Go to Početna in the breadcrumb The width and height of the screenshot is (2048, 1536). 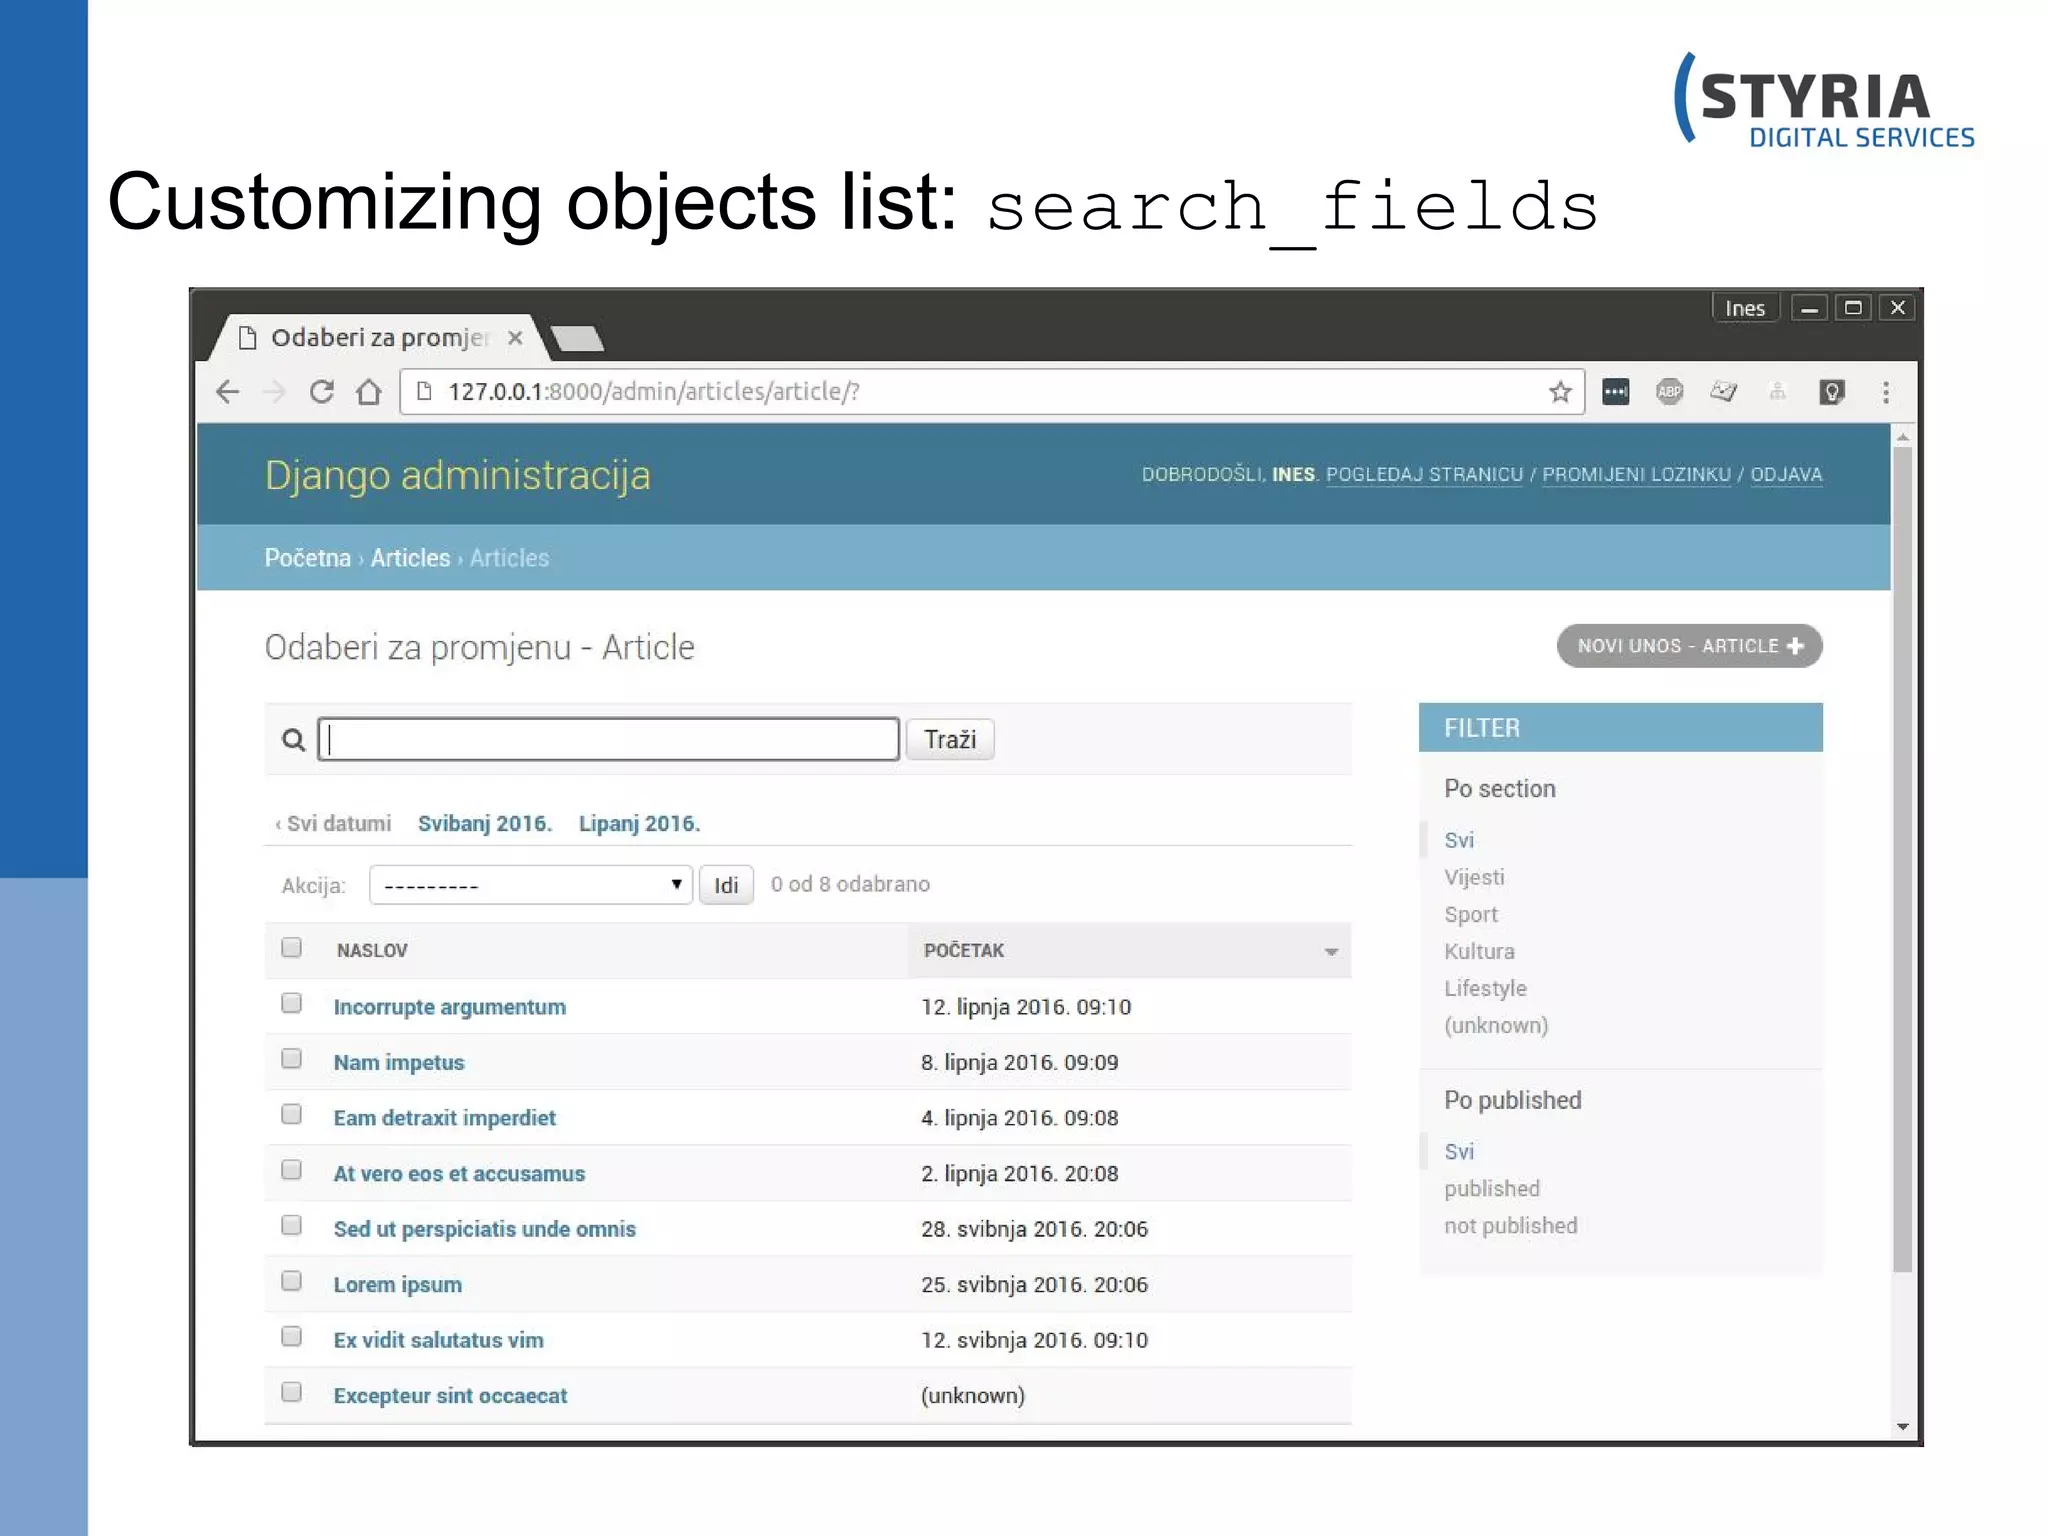pyautogui.click(x=307, y=558)
